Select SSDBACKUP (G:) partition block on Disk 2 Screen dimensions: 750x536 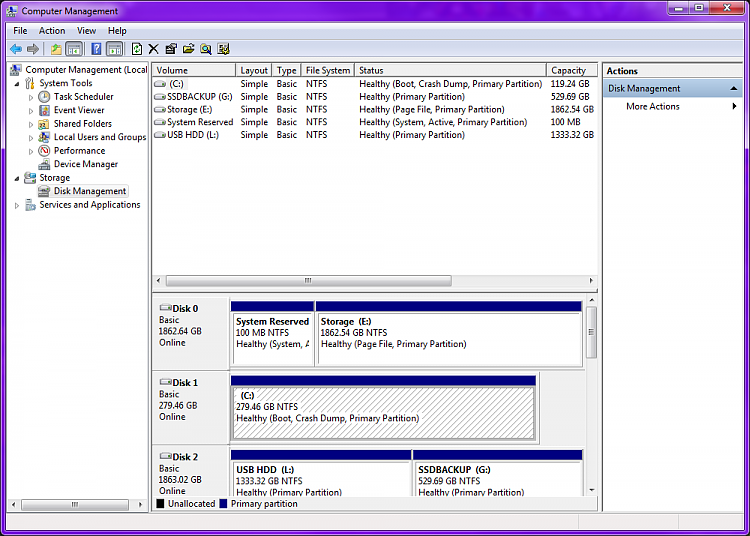tap(497, 473)
